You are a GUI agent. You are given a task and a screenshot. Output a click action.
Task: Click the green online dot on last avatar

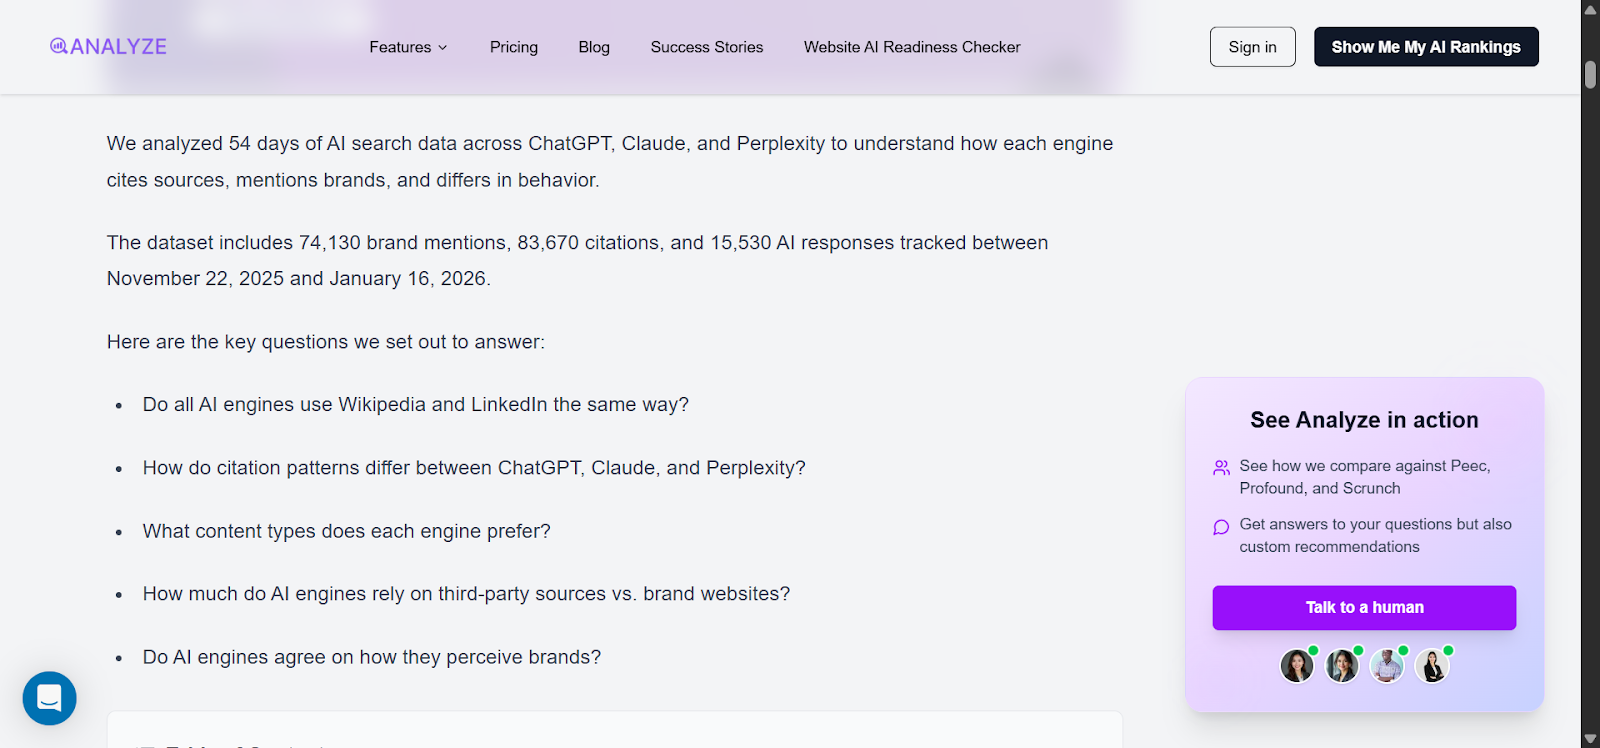[x=1448, y=651]
